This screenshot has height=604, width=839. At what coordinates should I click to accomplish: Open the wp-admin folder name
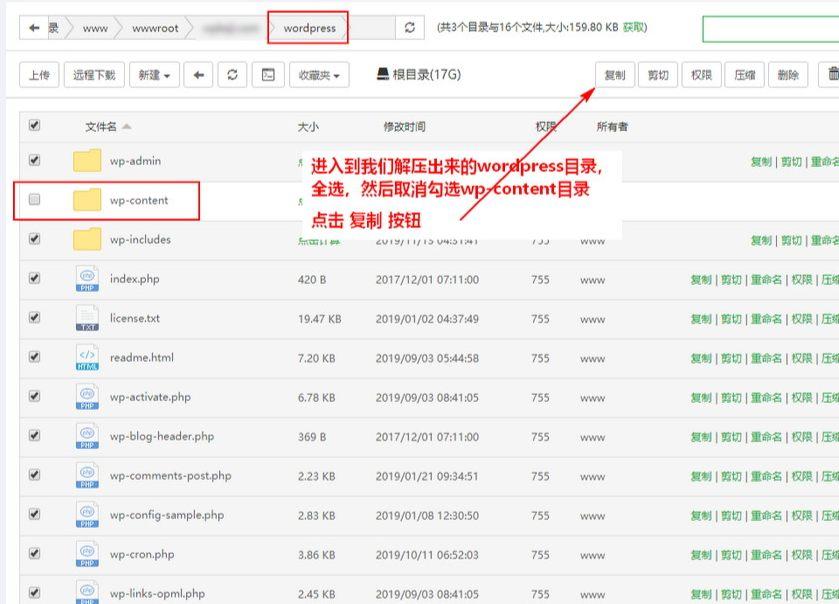point(135,160)
